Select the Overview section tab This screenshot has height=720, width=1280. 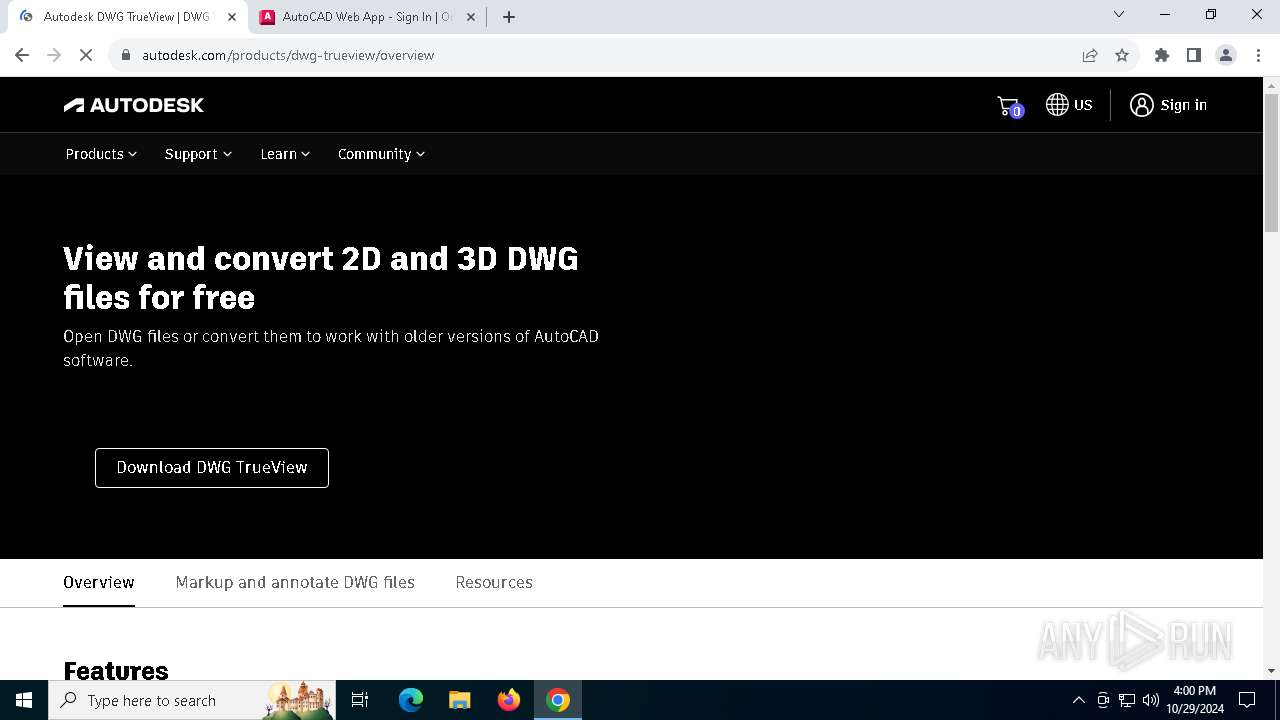point(99,582)
